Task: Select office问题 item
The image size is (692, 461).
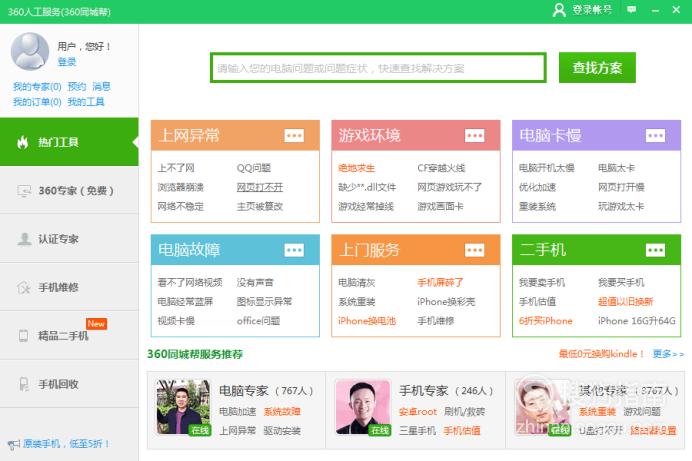Action: [x=258, y=321]
